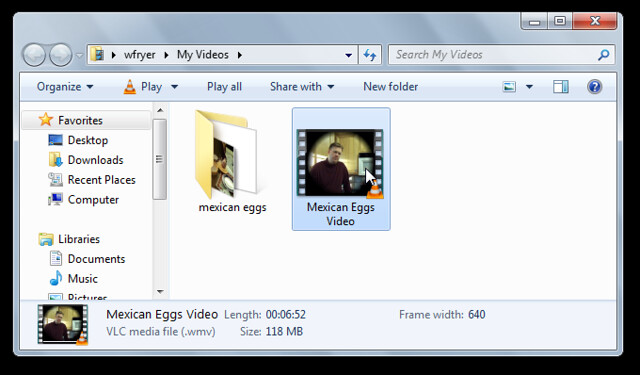Image resolution: width=640 pixels, height=375 pixels.
Task: Open the Organize menu
Action: (65, 87)
